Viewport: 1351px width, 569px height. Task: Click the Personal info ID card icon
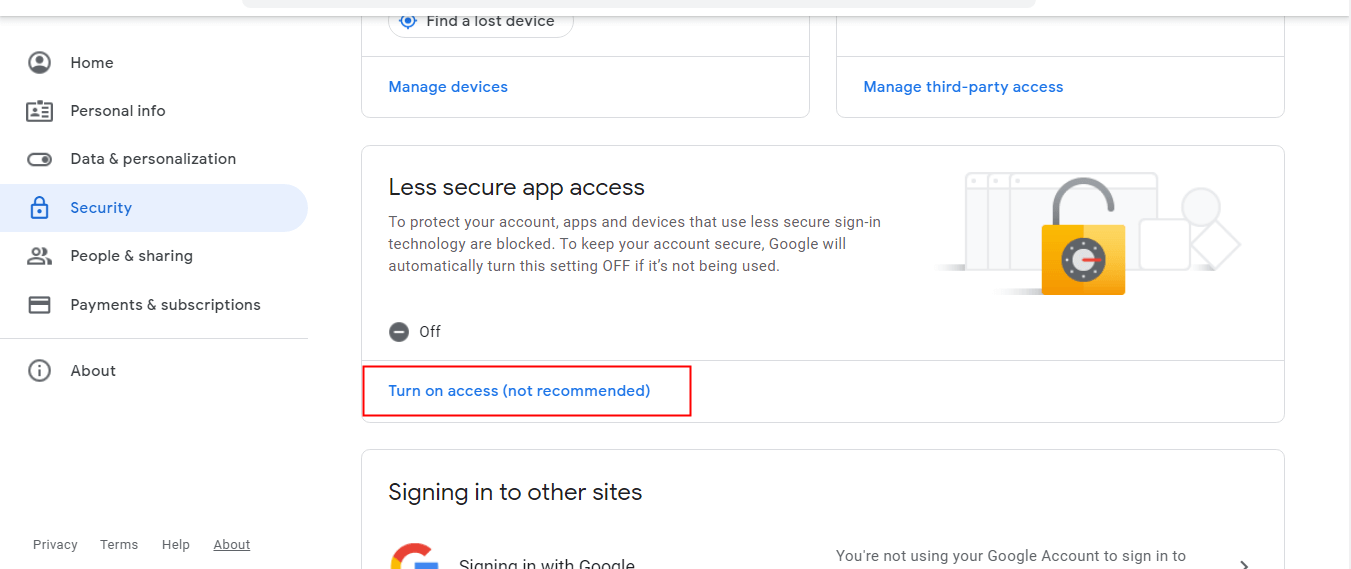pyautogui.click(x=39, y=111)
